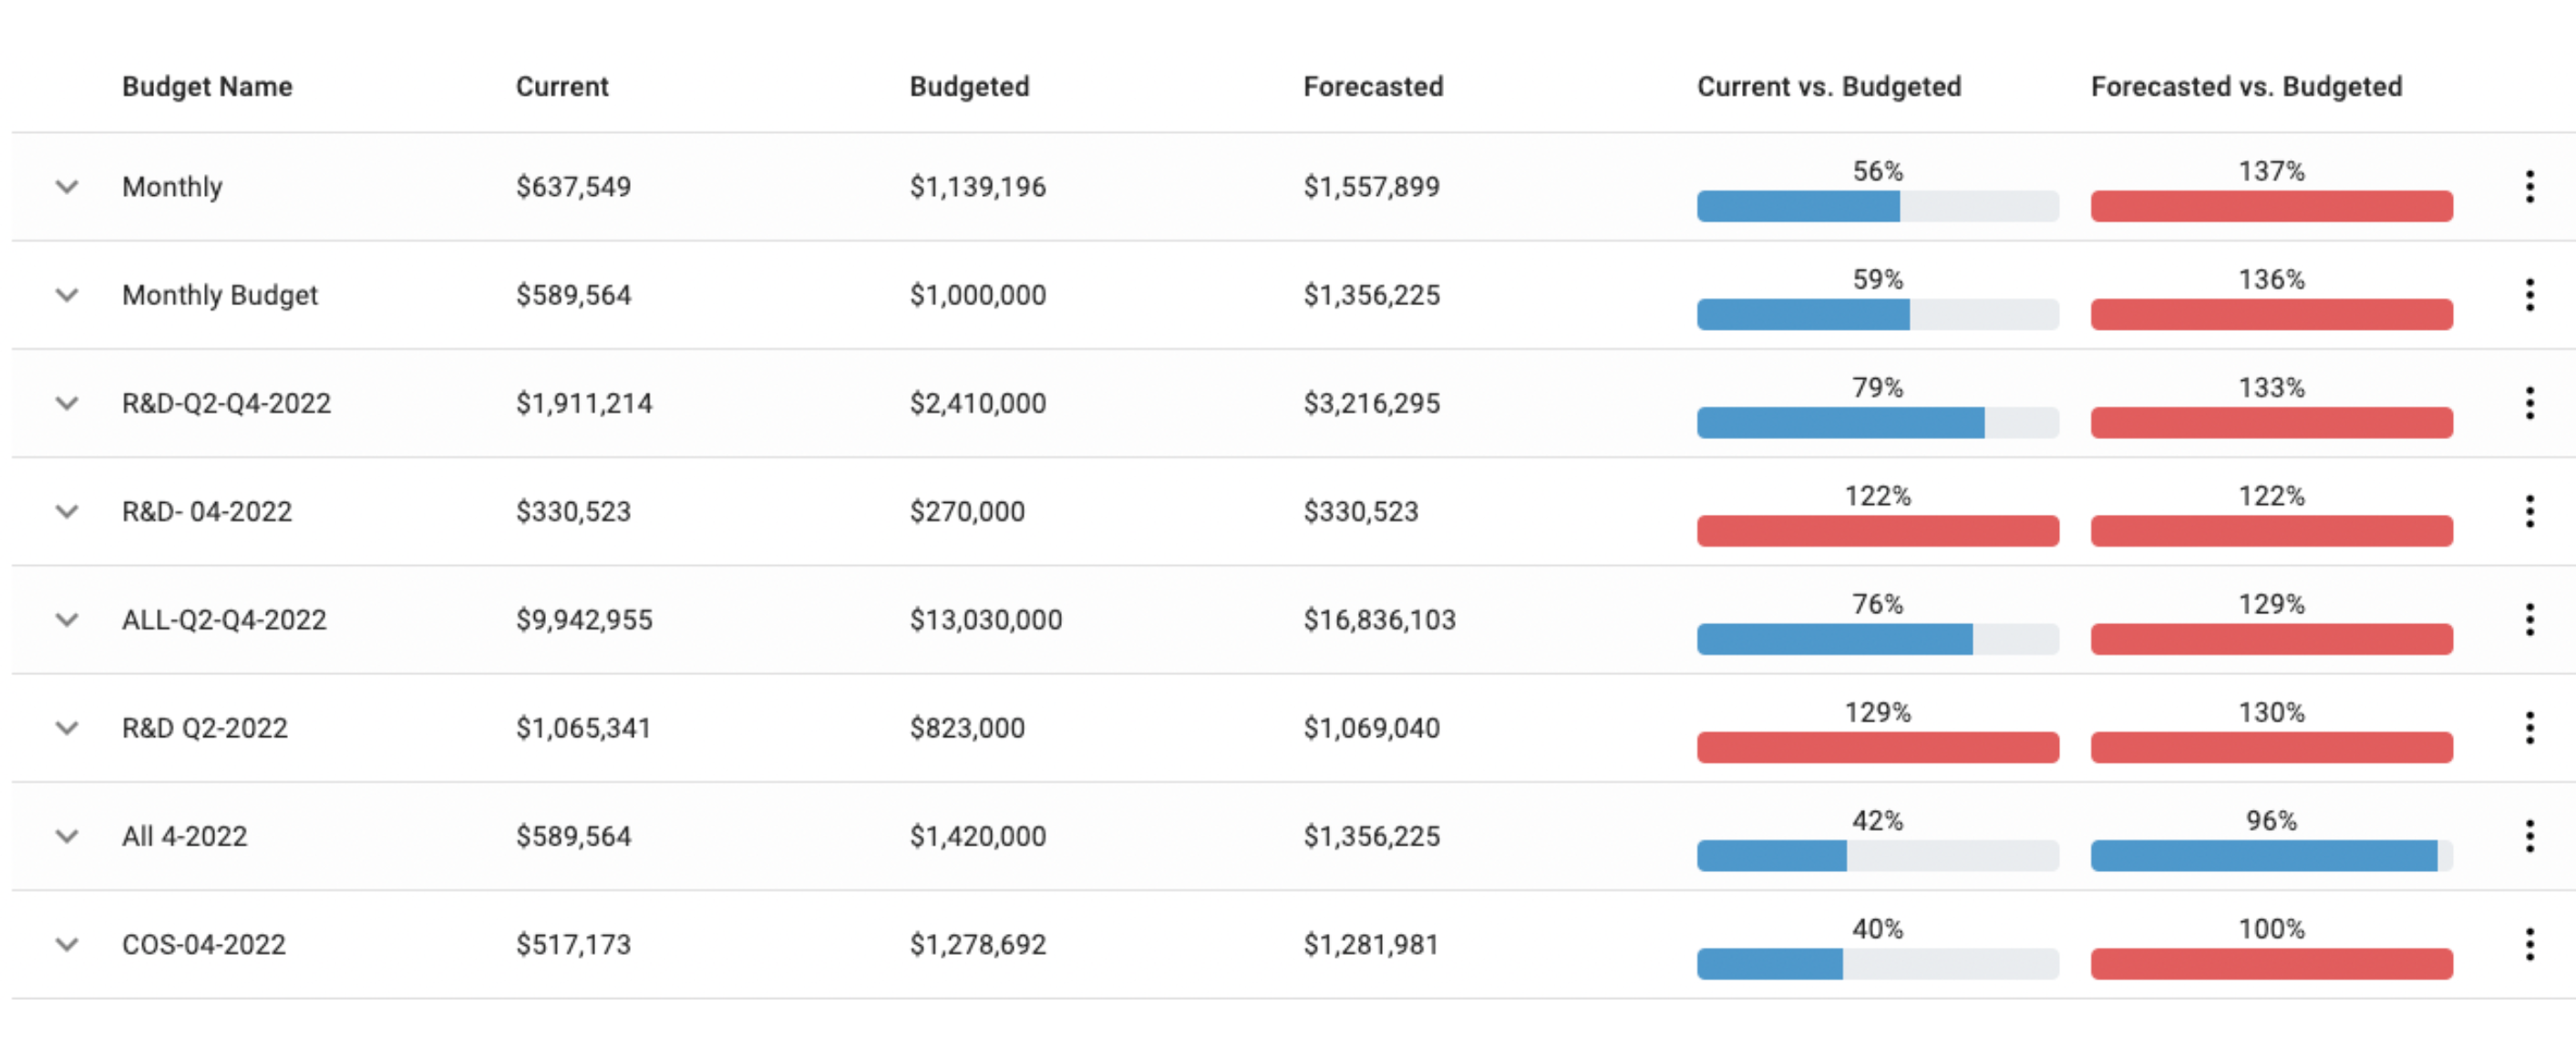Select the COS-04-2022 budget name

pyautogui.click(x=204, y=945)
